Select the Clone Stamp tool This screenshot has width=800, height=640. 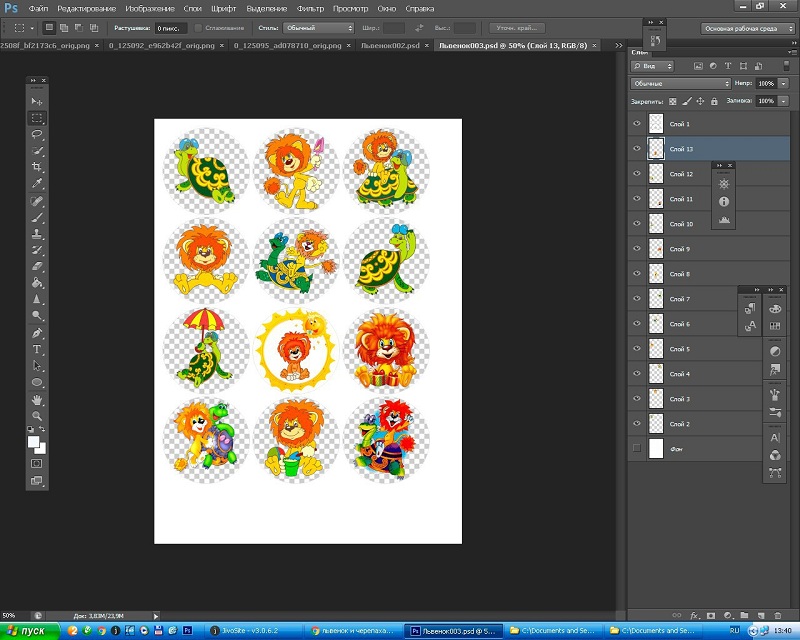coord(37,234)
